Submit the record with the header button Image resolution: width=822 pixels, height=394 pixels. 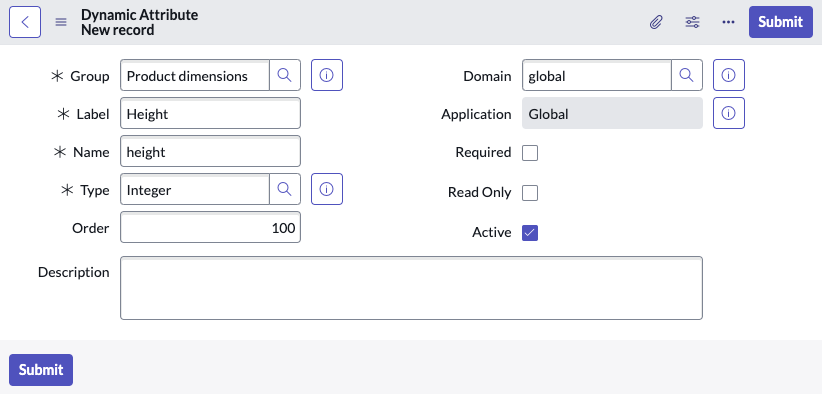781,22
